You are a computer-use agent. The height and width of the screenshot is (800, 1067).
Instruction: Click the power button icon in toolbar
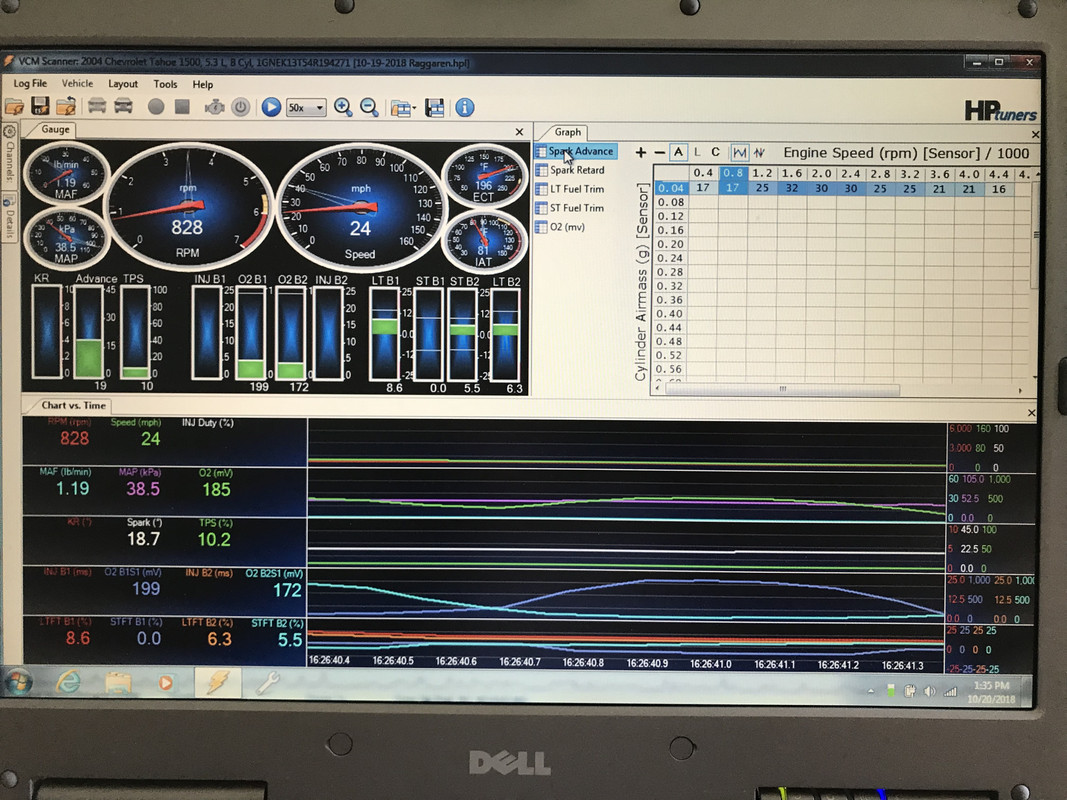[240, 107]
